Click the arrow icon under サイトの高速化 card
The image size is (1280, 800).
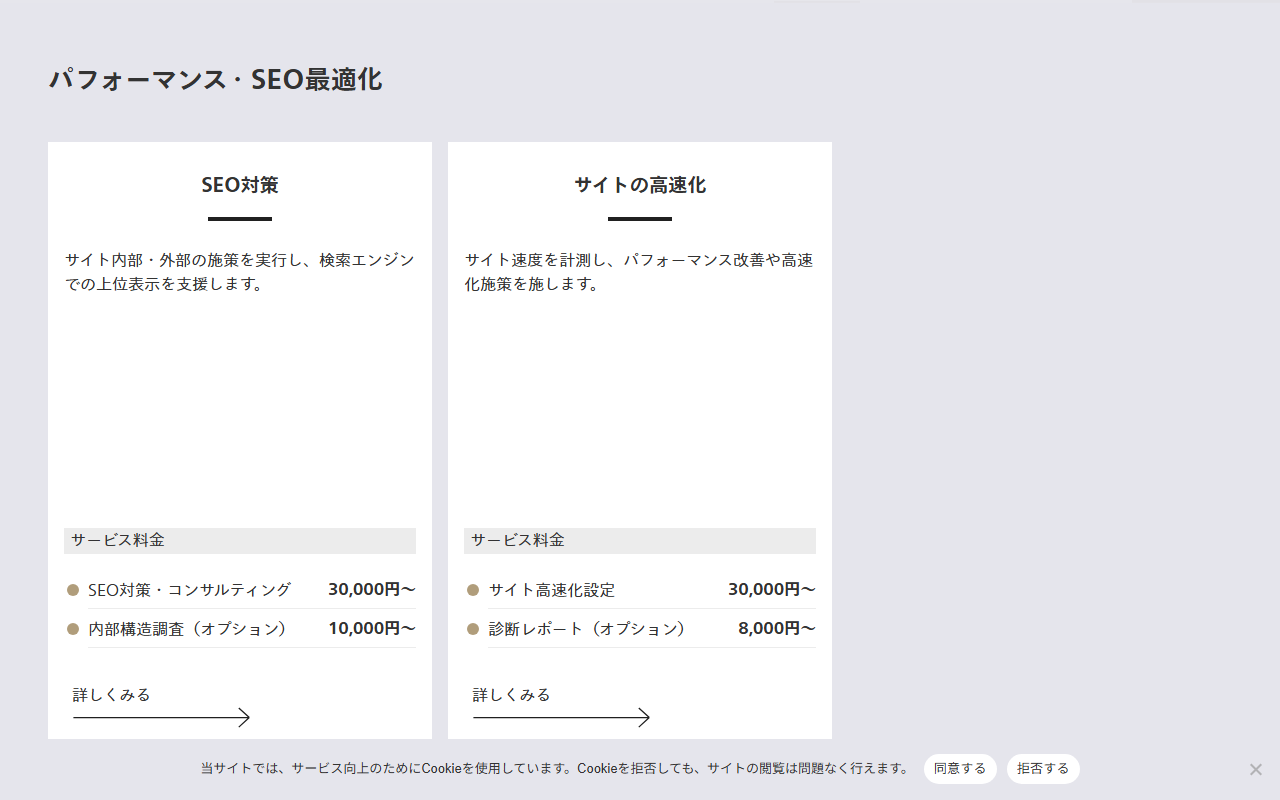(561, 716)
